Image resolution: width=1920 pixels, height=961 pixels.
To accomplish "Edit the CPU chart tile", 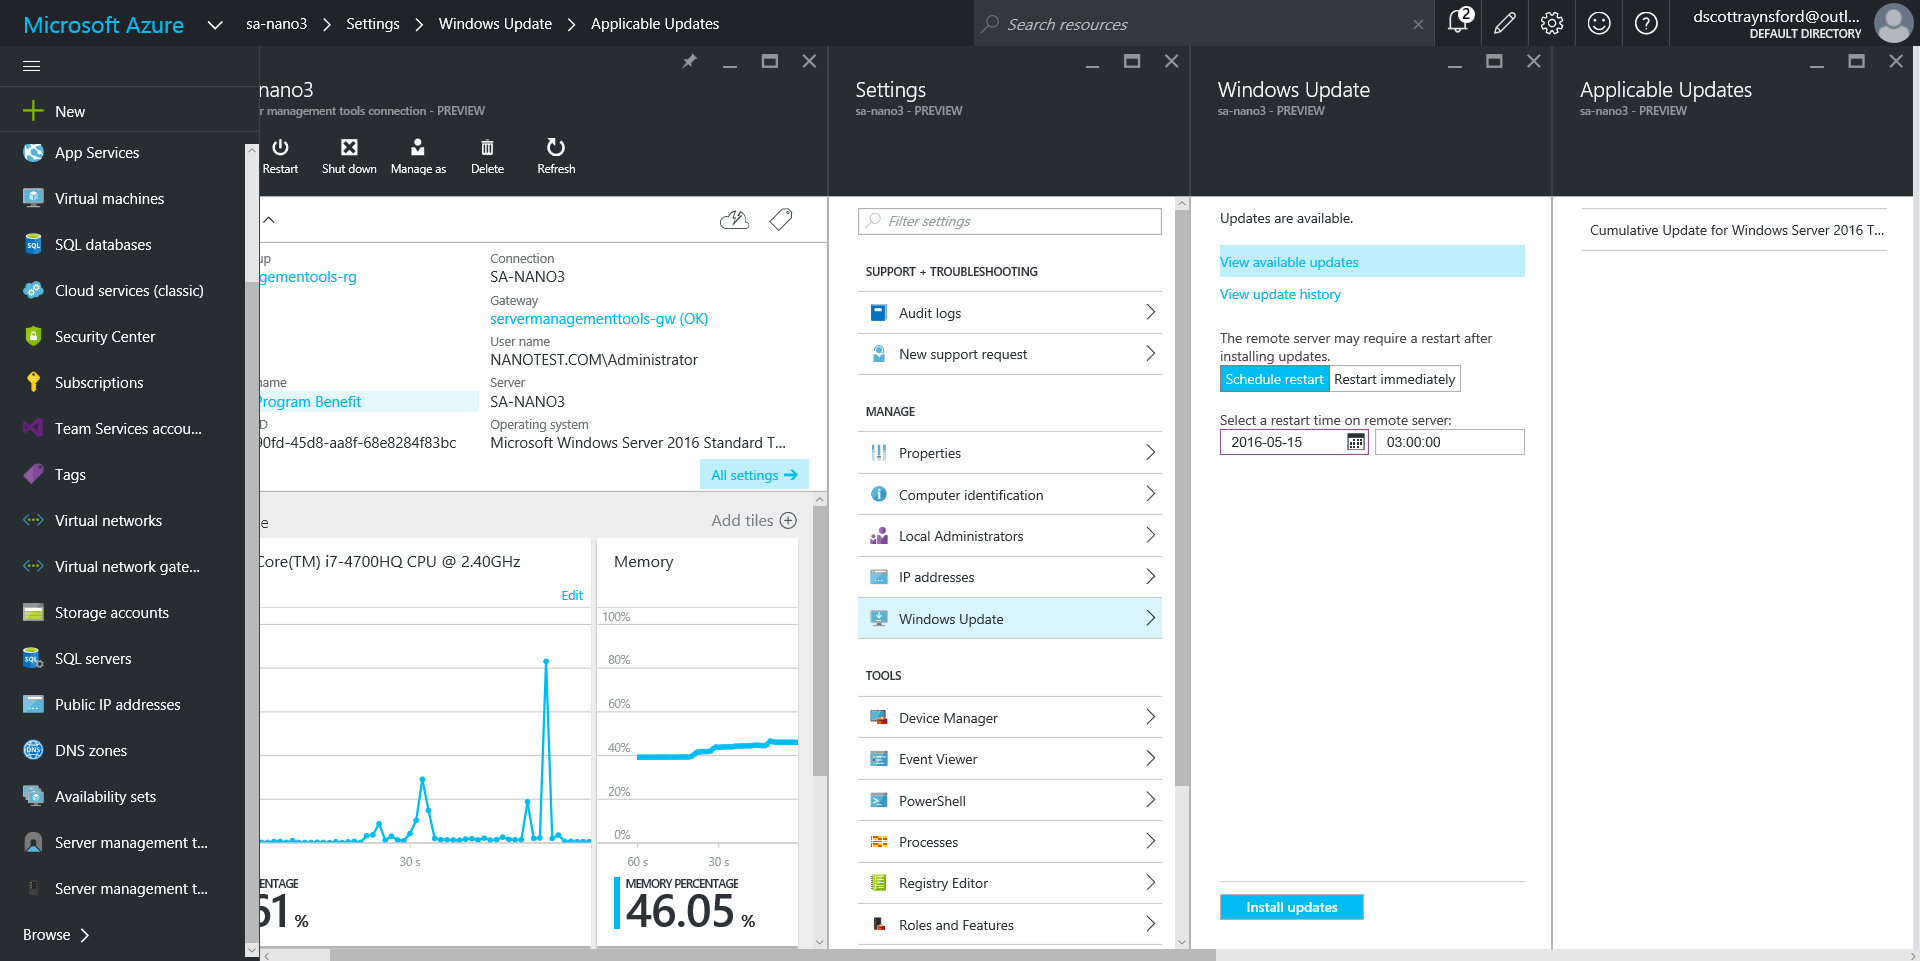I will [x=572, y=595].
